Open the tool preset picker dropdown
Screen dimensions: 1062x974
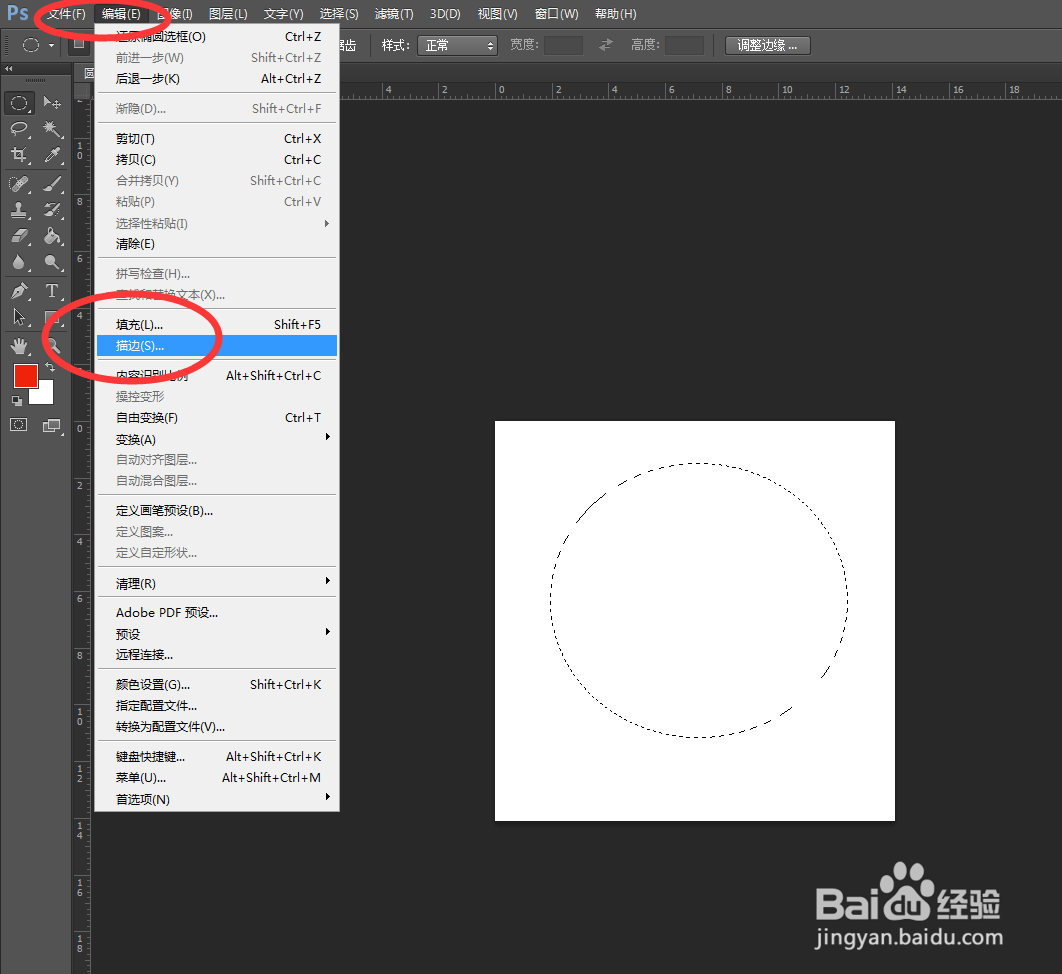51,45
